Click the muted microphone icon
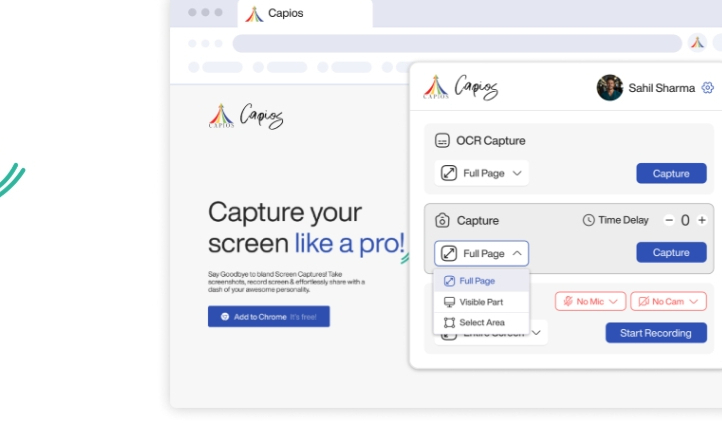722x443 pixels. pyautogui.click(x=568, y=301)
